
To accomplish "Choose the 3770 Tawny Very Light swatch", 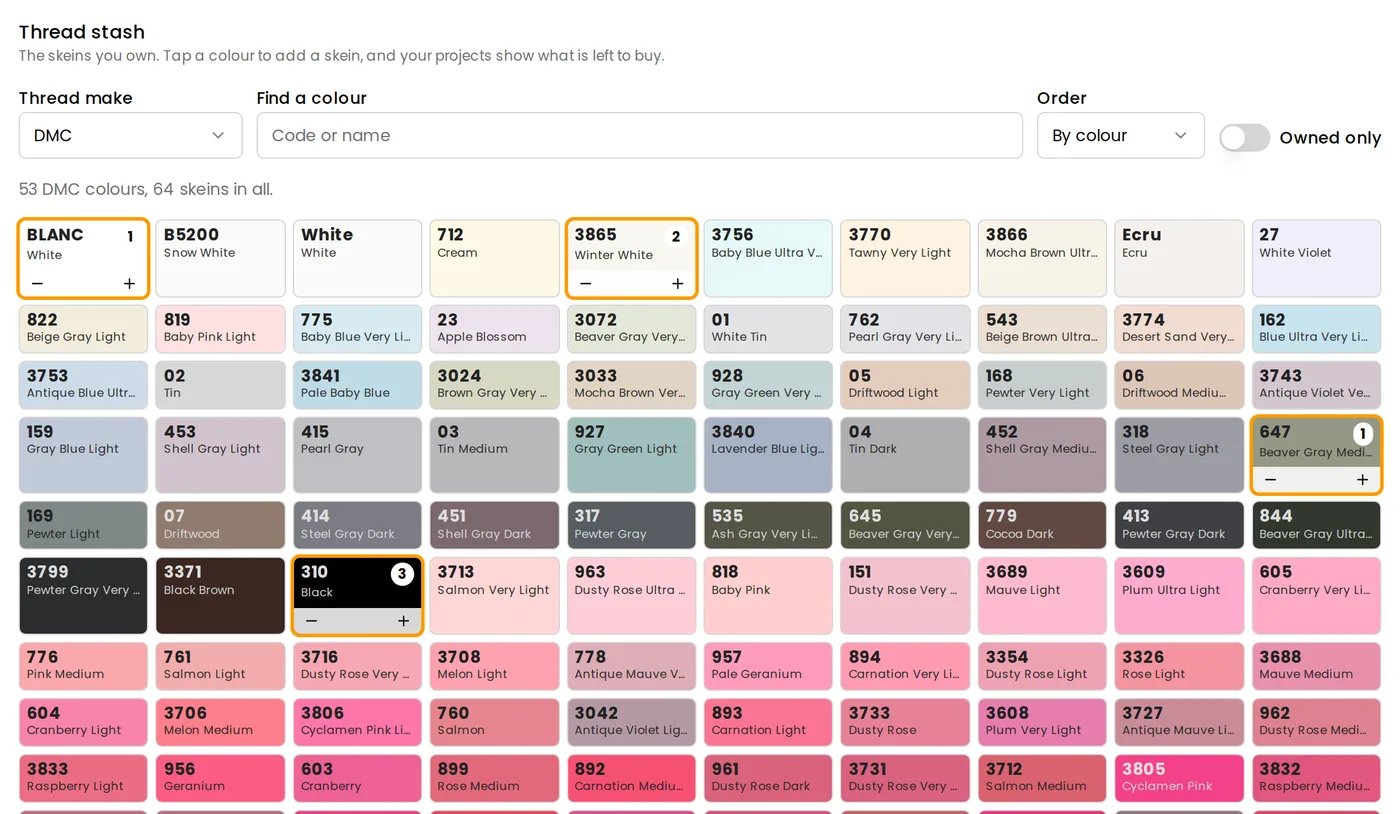I will click(x=905, y=259).
